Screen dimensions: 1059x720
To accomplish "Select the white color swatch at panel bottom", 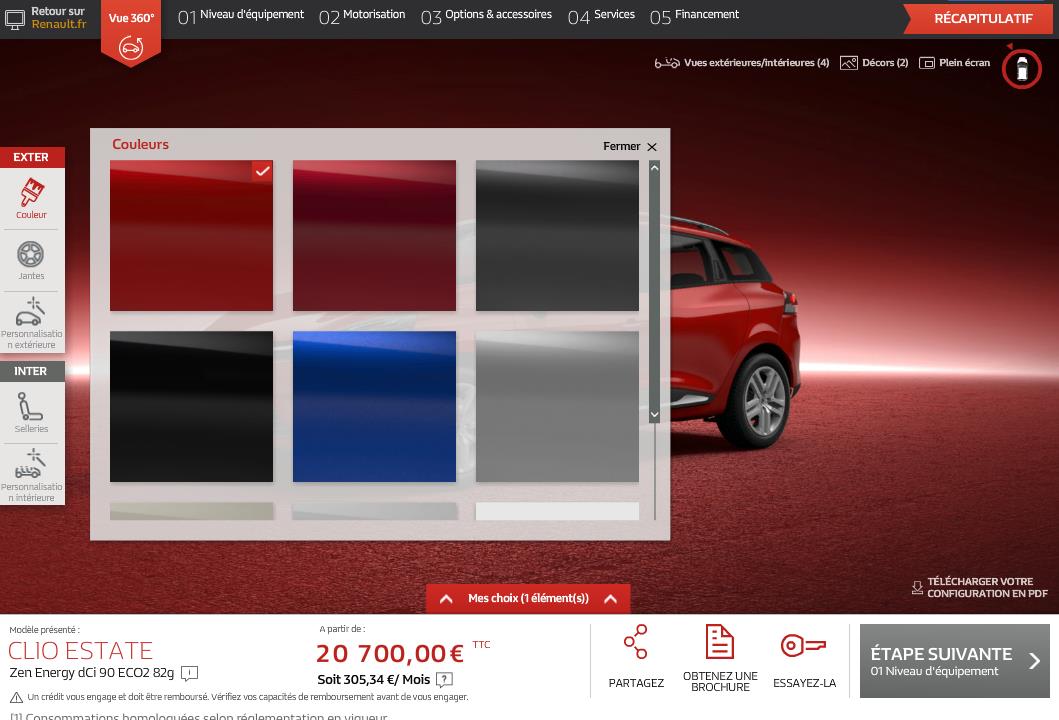I will [x=557, y=511].
